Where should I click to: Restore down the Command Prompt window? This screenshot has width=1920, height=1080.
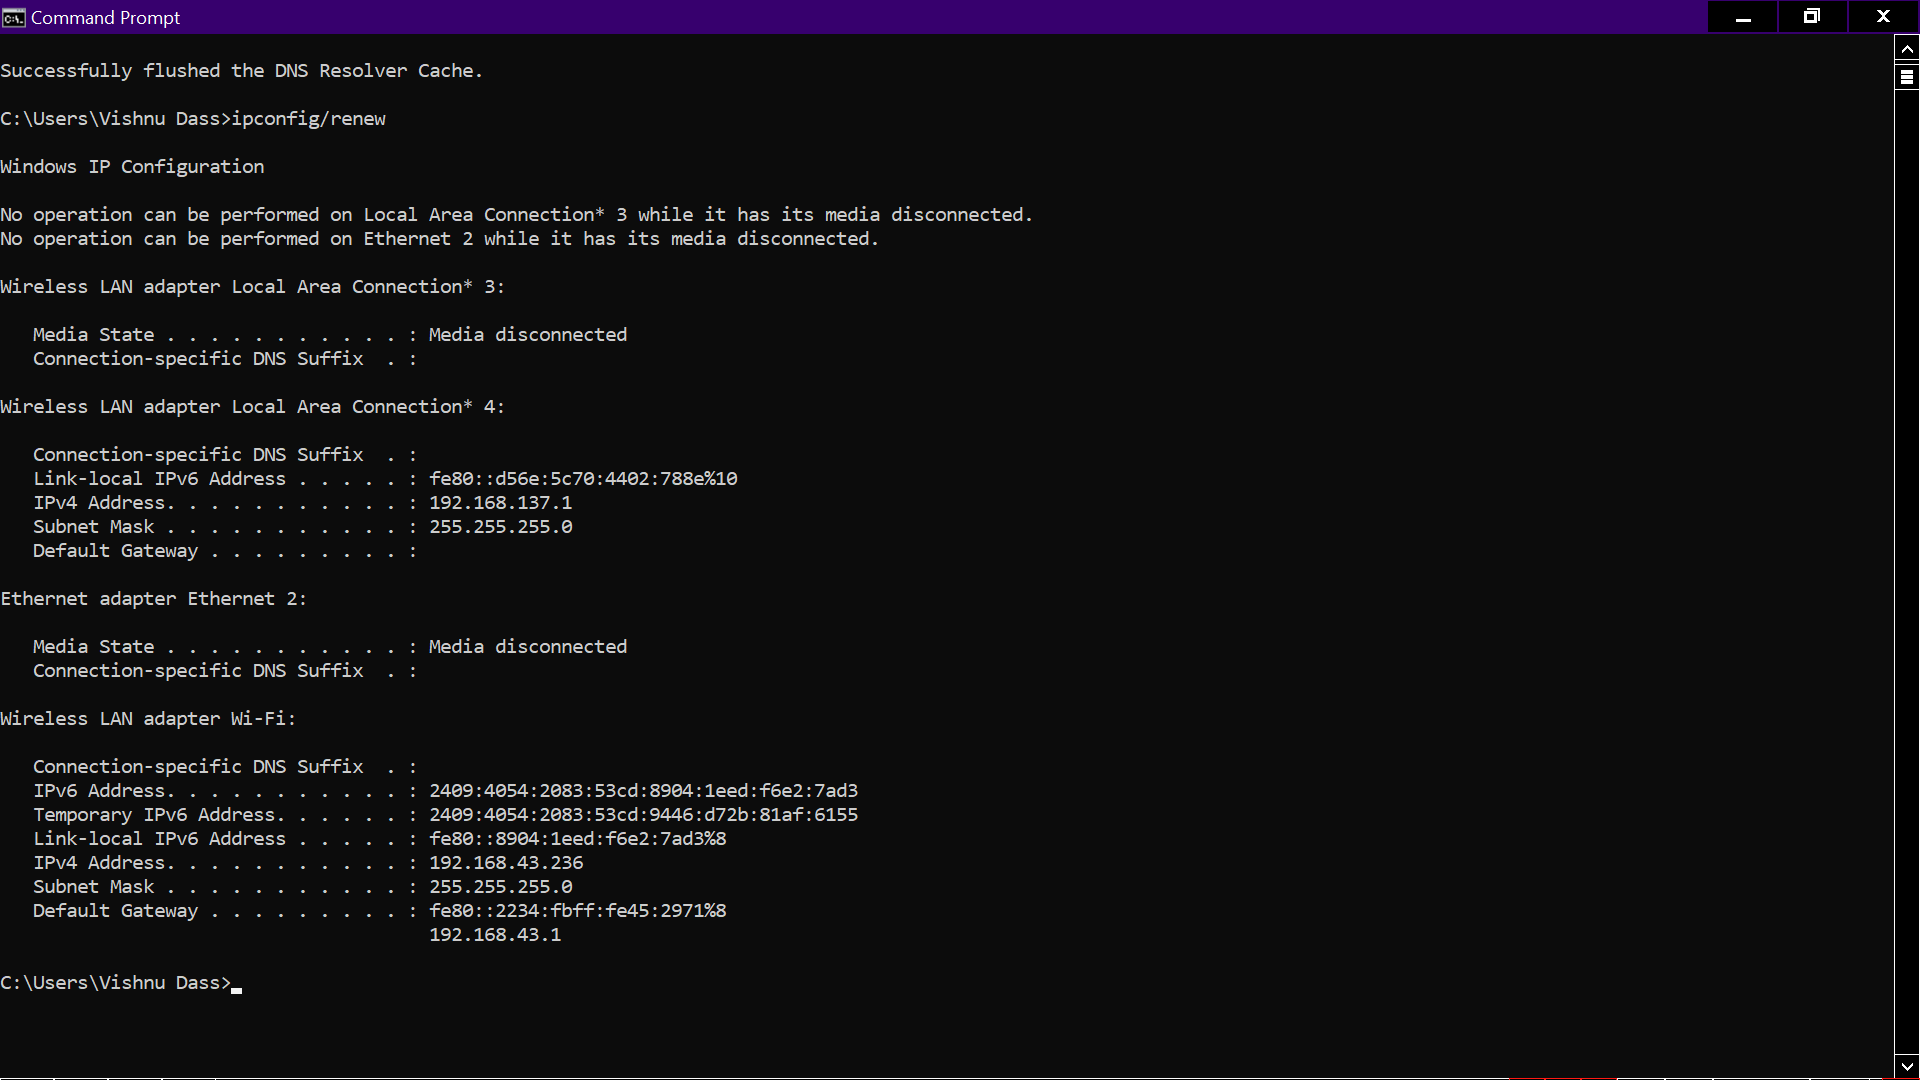pos(1811,17)
